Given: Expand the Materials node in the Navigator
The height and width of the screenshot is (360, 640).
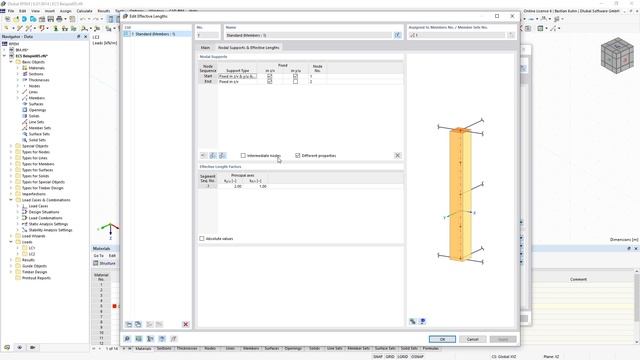Looking at the screenshot, I should coord(18,68).
